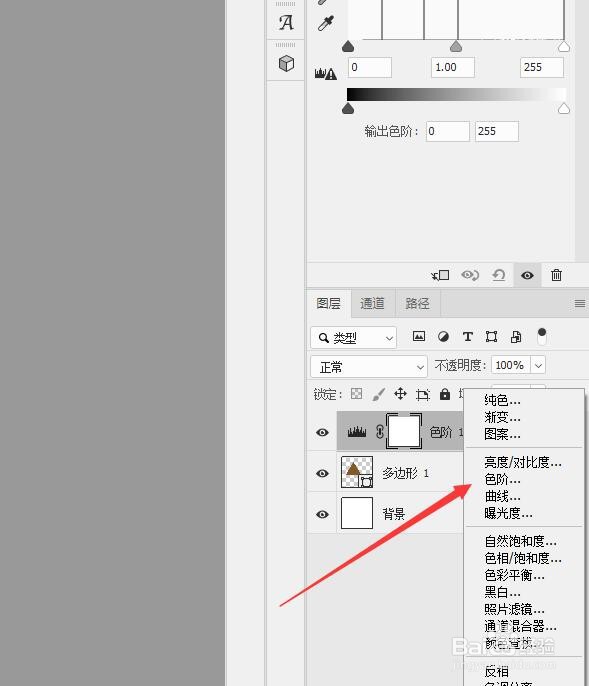The width and height of the screenshot is (589, 686).
Task: Open the 正常 blend mode dropdown
Action: 368,367
